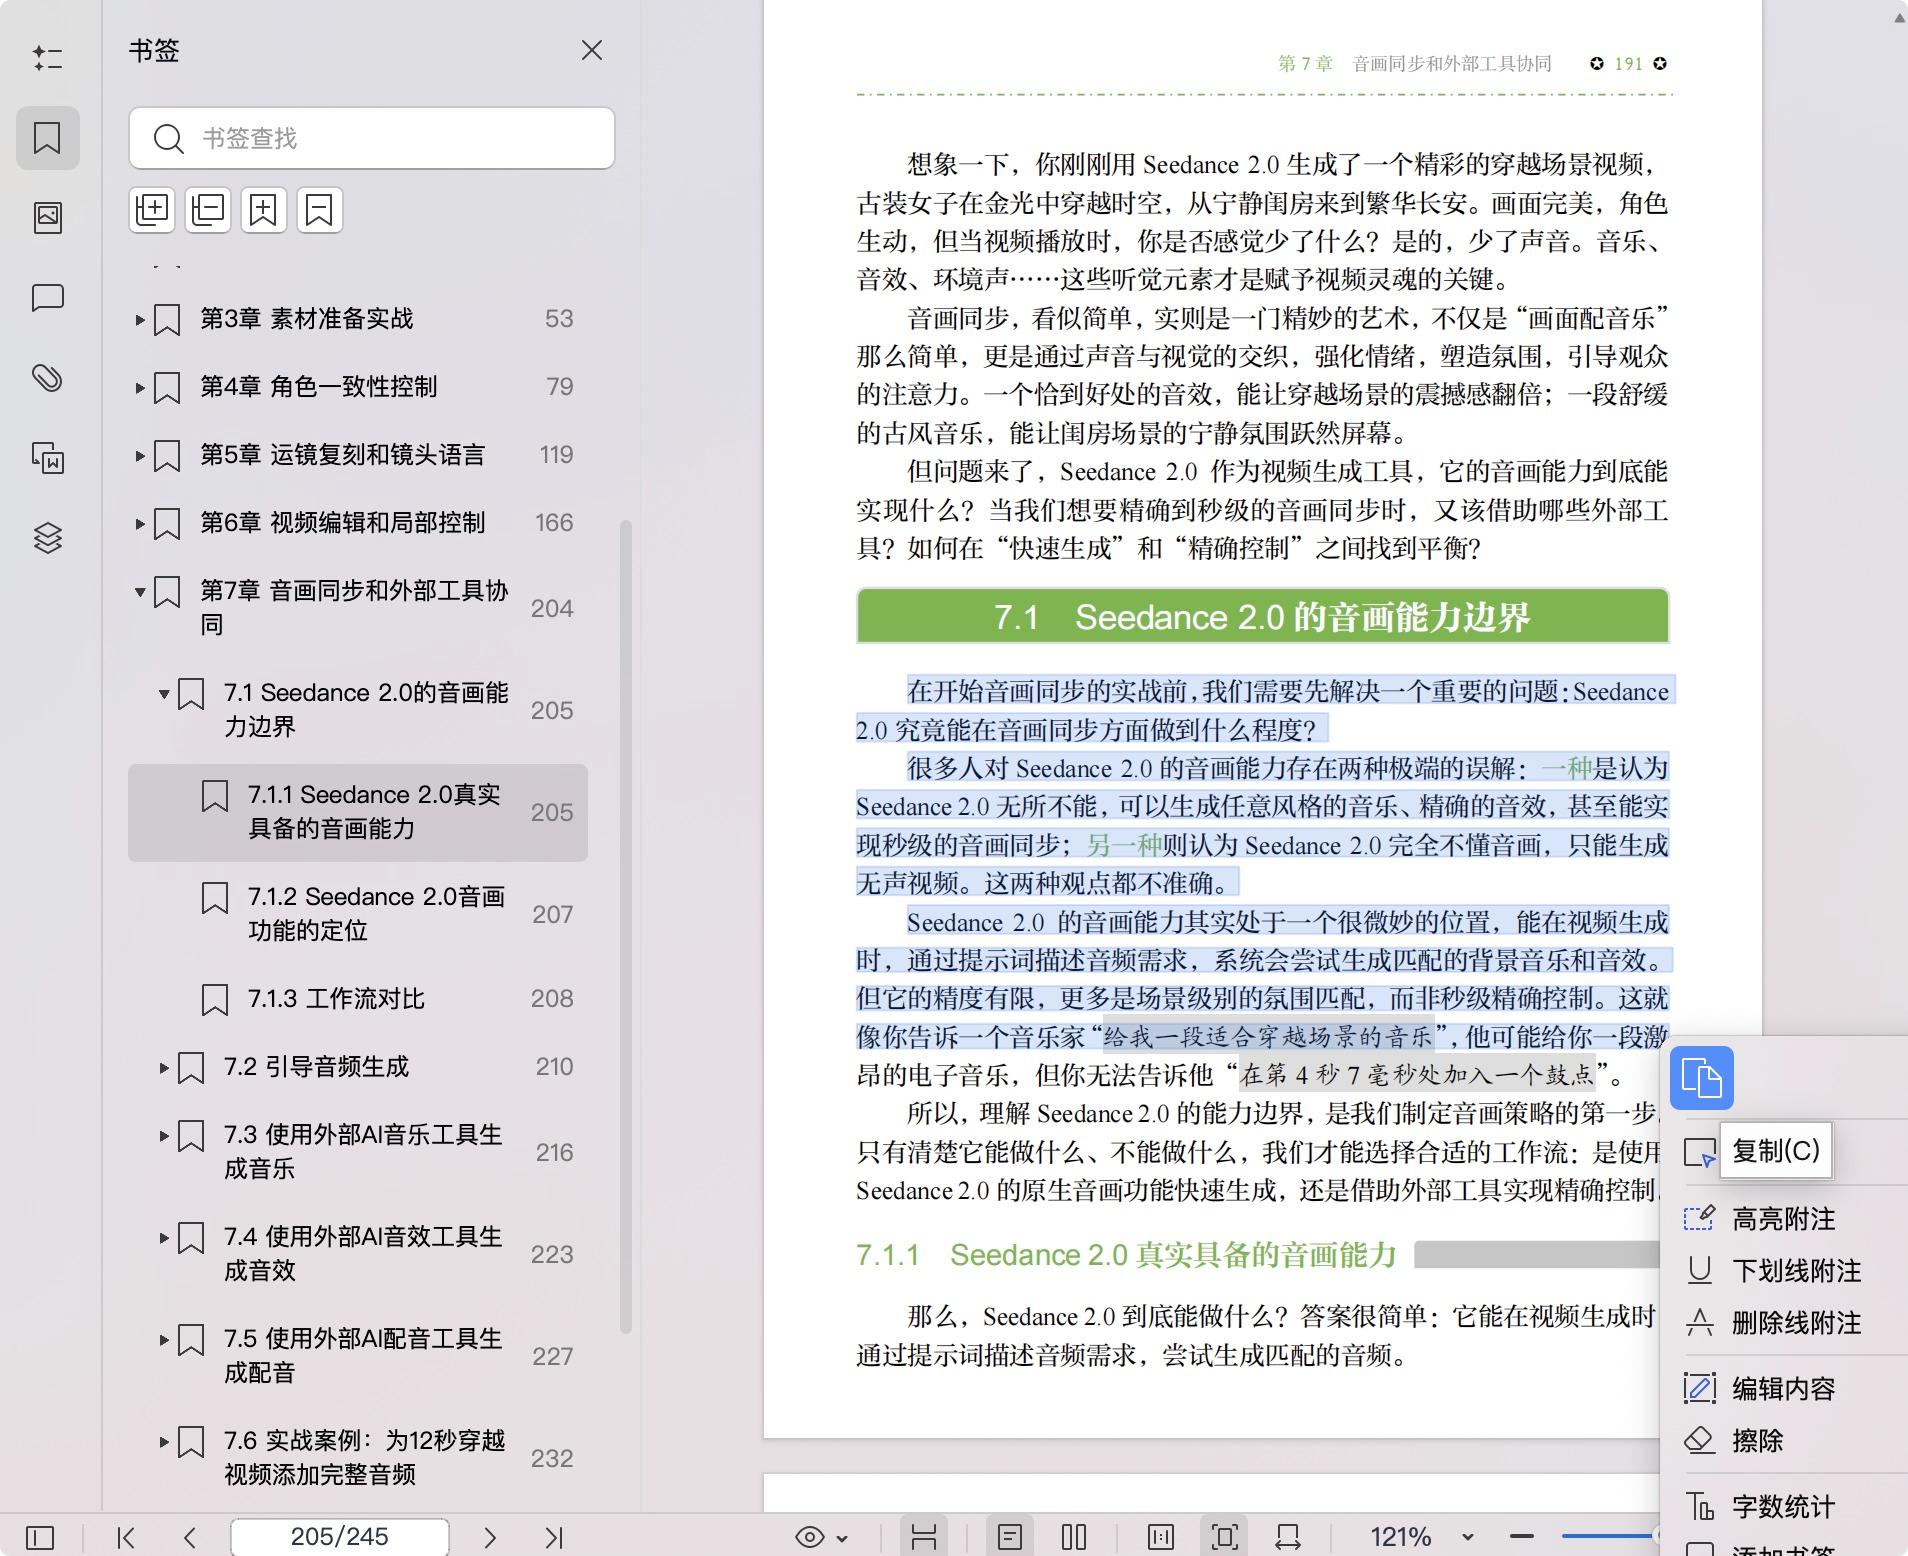Expand 第5章 运镜复刻和镜头语言
The height and width of the screenshot is (1556, 1908).
pos(140,455)
